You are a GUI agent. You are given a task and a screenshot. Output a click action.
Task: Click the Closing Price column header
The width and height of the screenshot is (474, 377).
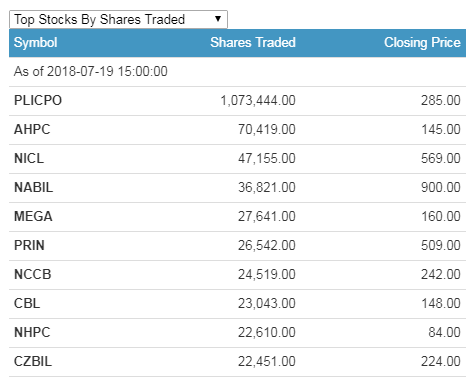point(422,43)
